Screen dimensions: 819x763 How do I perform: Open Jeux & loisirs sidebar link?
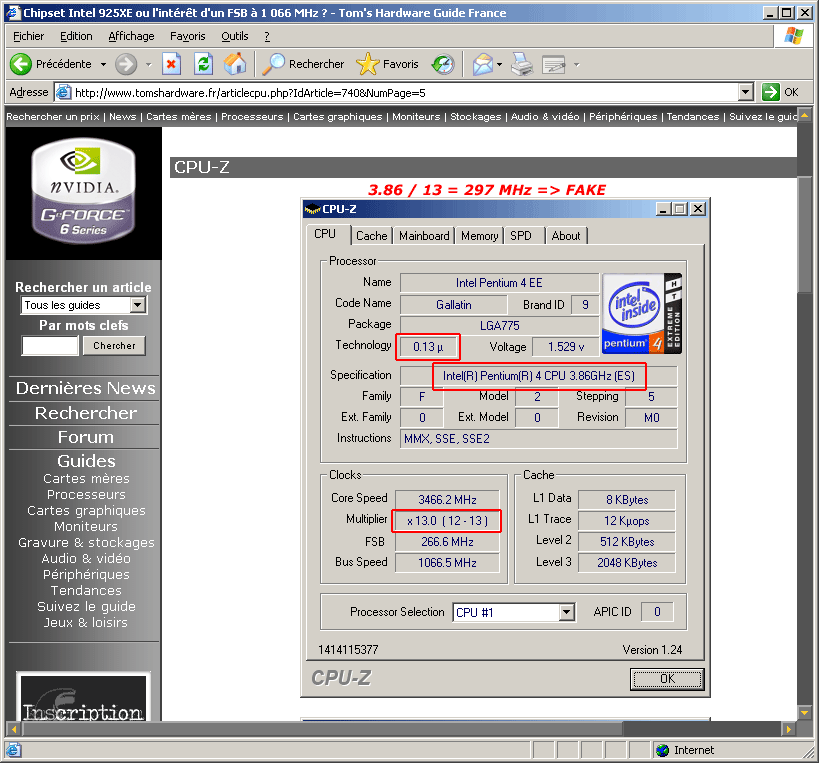pyautogui.click(x=86, y=623)
